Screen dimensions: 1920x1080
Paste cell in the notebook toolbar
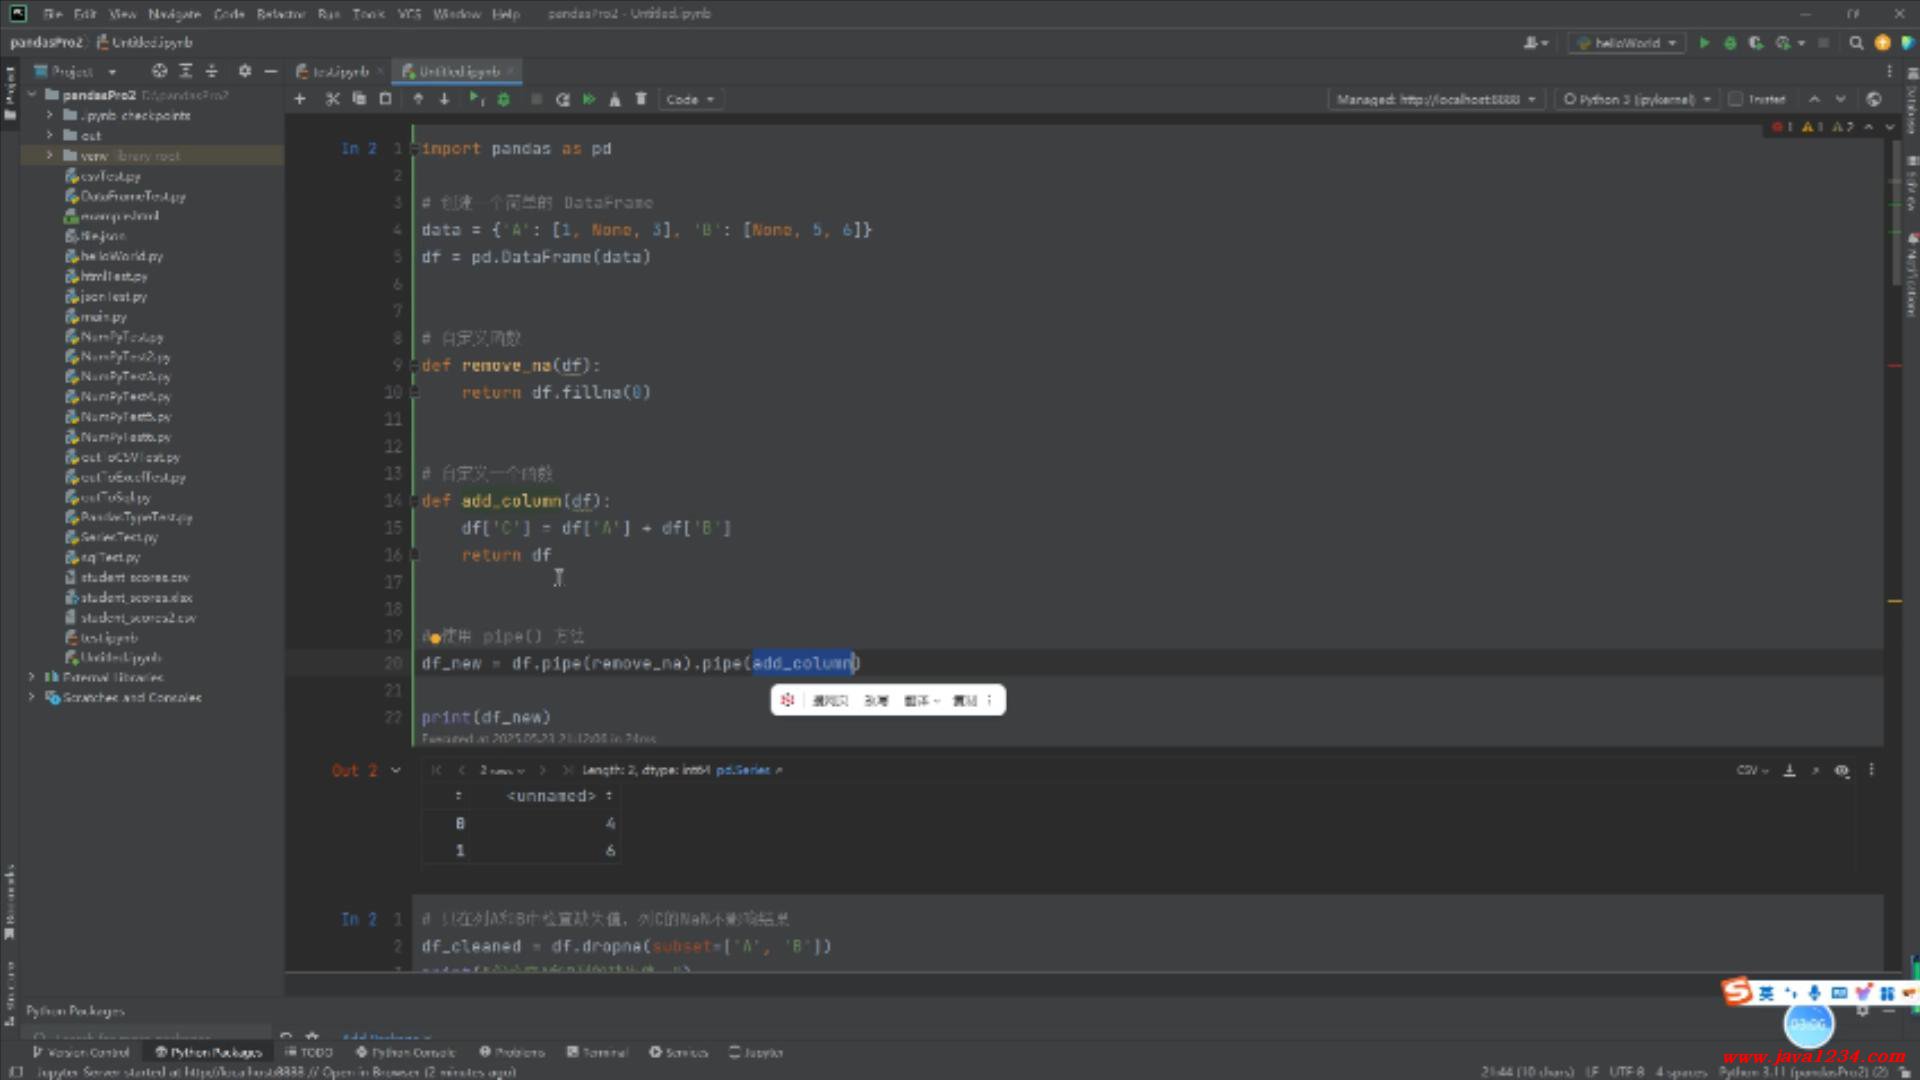point(385,99)
